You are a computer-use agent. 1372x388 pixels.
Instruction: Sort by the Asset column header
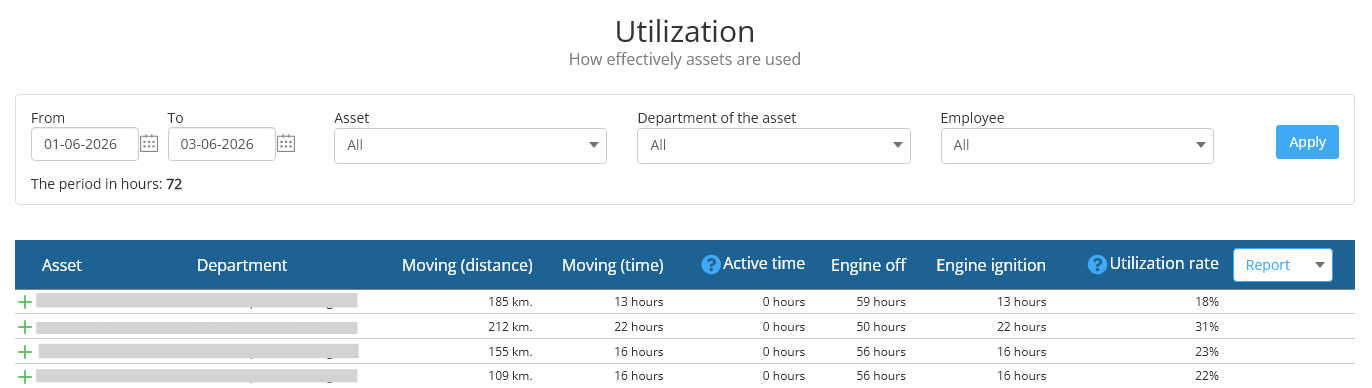[62, 265]
